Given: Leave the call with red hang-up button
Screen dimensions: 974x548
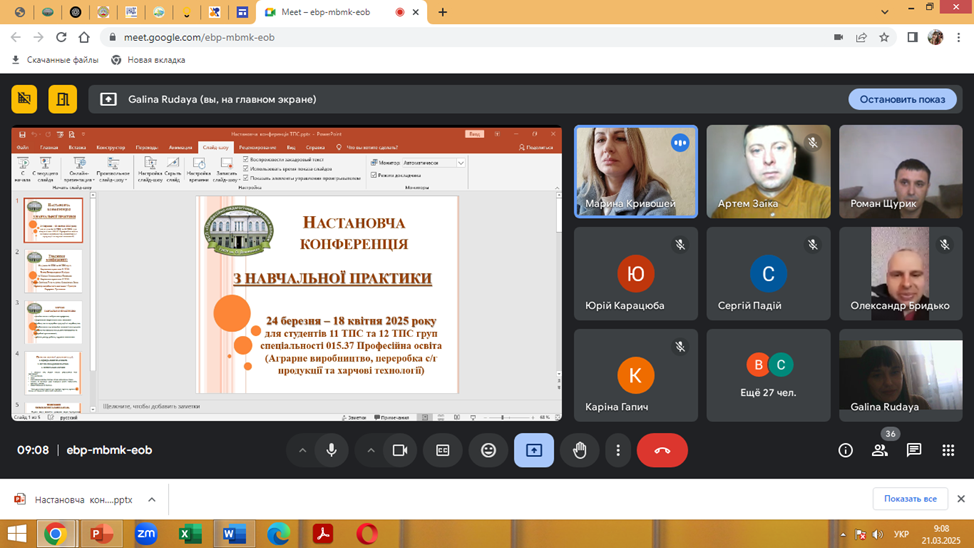Looking at the screenshot, I should point(662,450).
